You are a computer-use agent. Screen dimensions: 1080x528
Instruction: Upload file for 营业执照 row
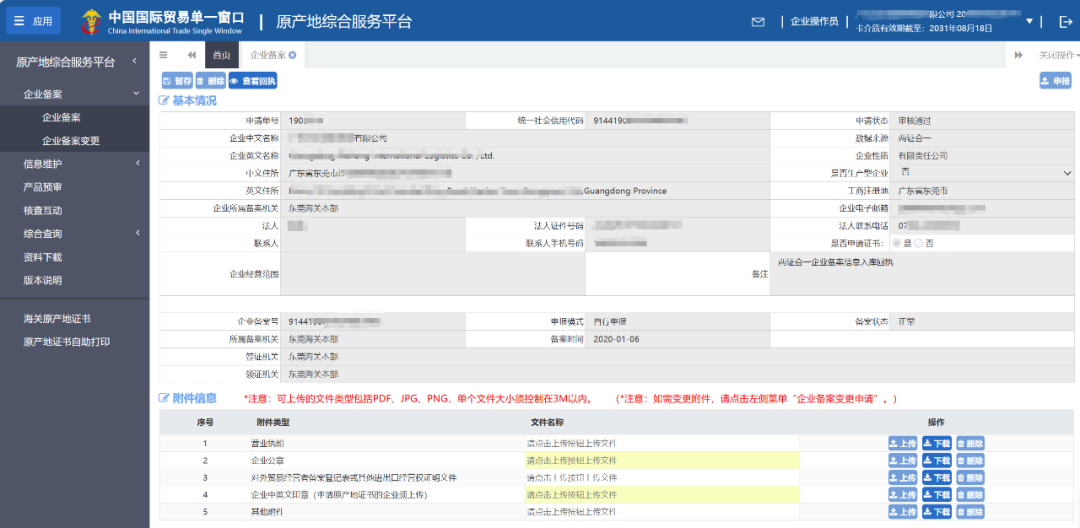903,443
